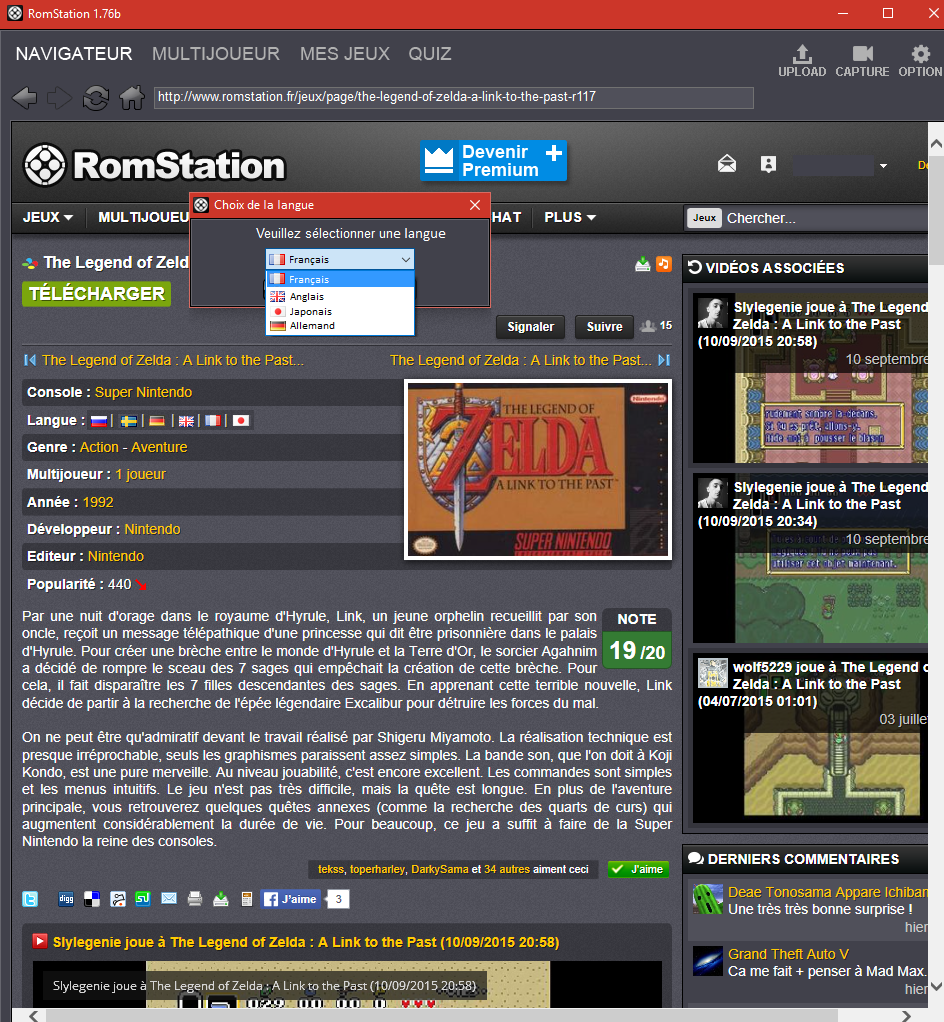The height and width of the screenshot is (1022, 944).
Task: Go to the home page icon
Action: pos(132,98)
